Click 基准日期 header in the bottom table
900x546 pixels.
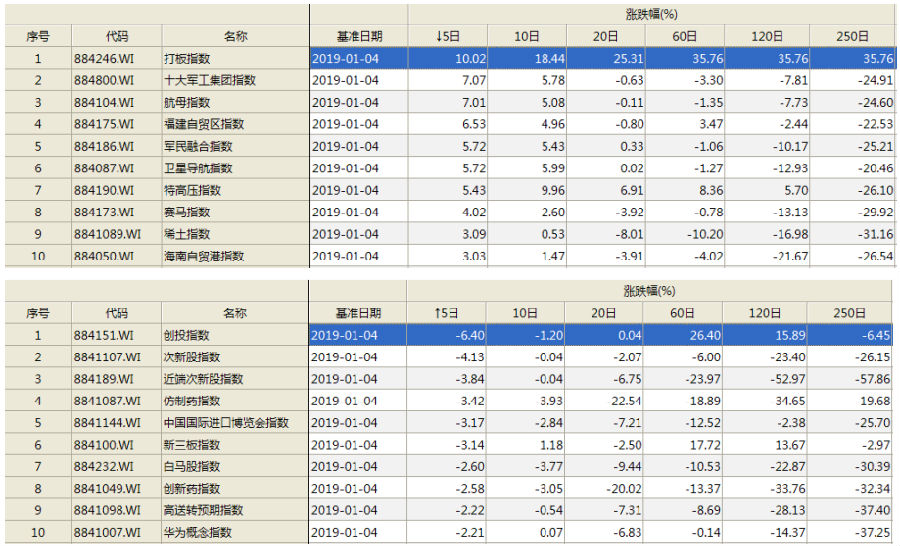click(358, 313)
